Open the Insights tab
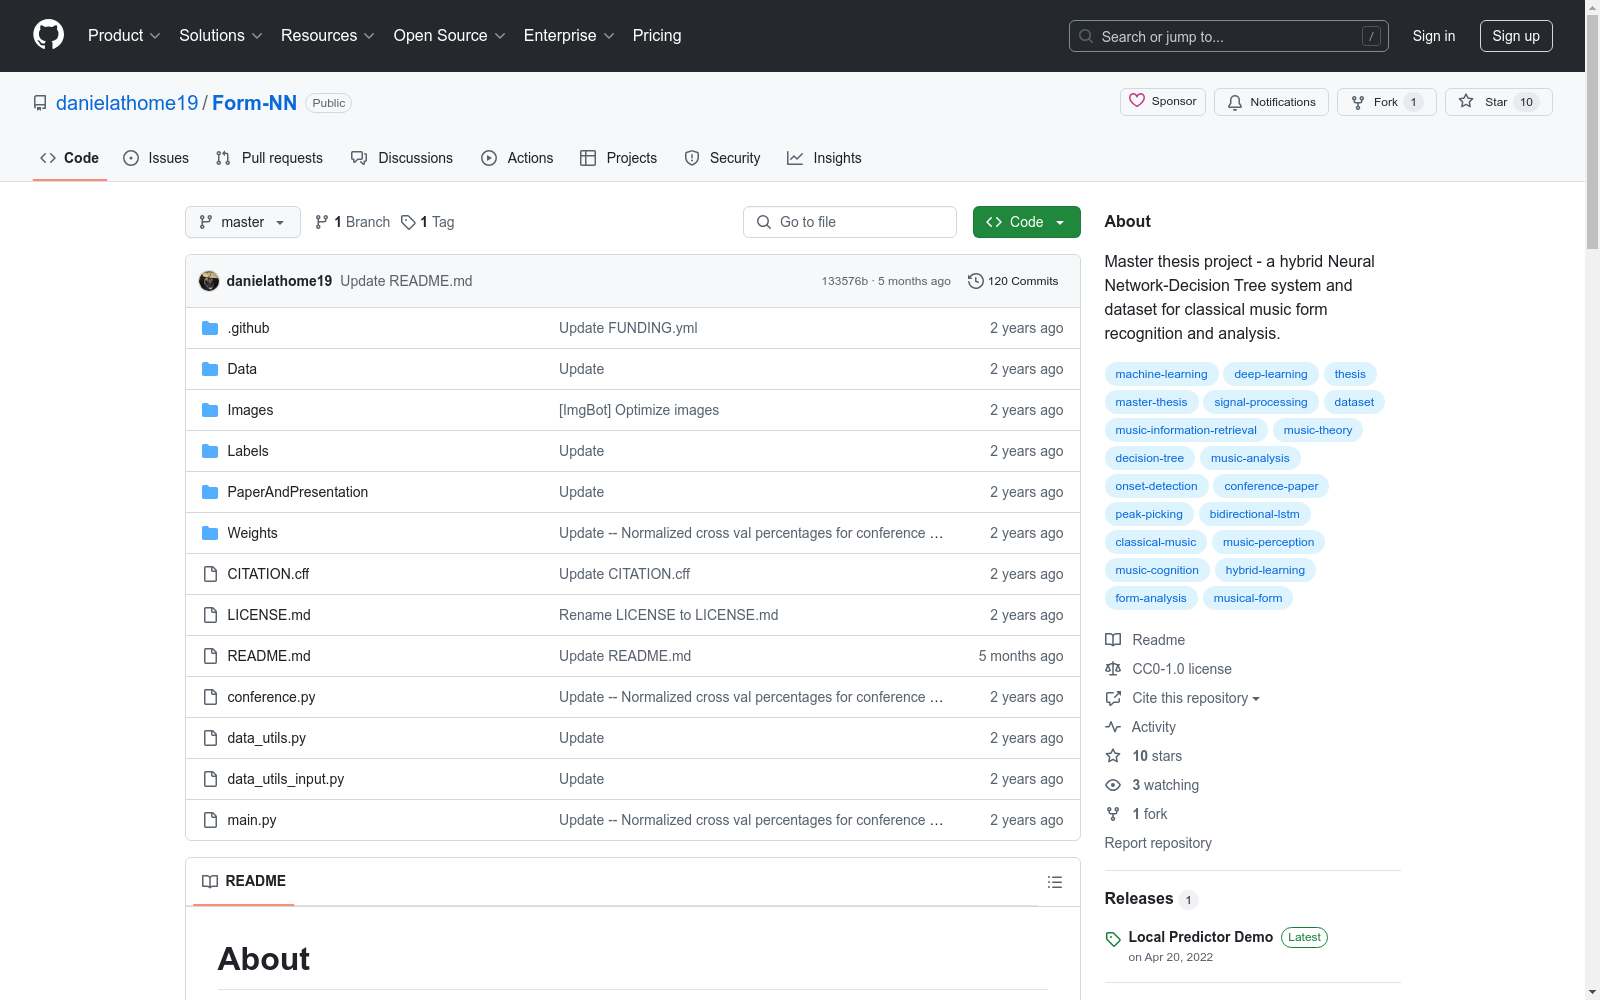 tap(824, 158)
